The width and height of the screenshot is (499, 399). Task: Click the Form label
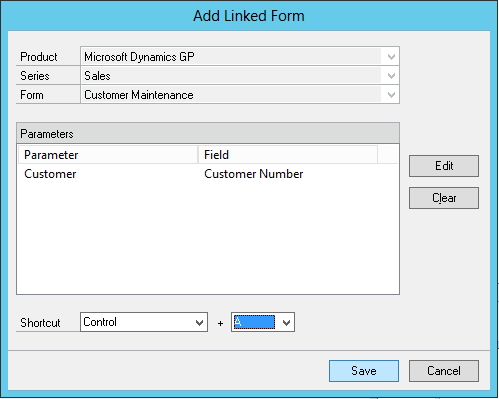[32, 95]
